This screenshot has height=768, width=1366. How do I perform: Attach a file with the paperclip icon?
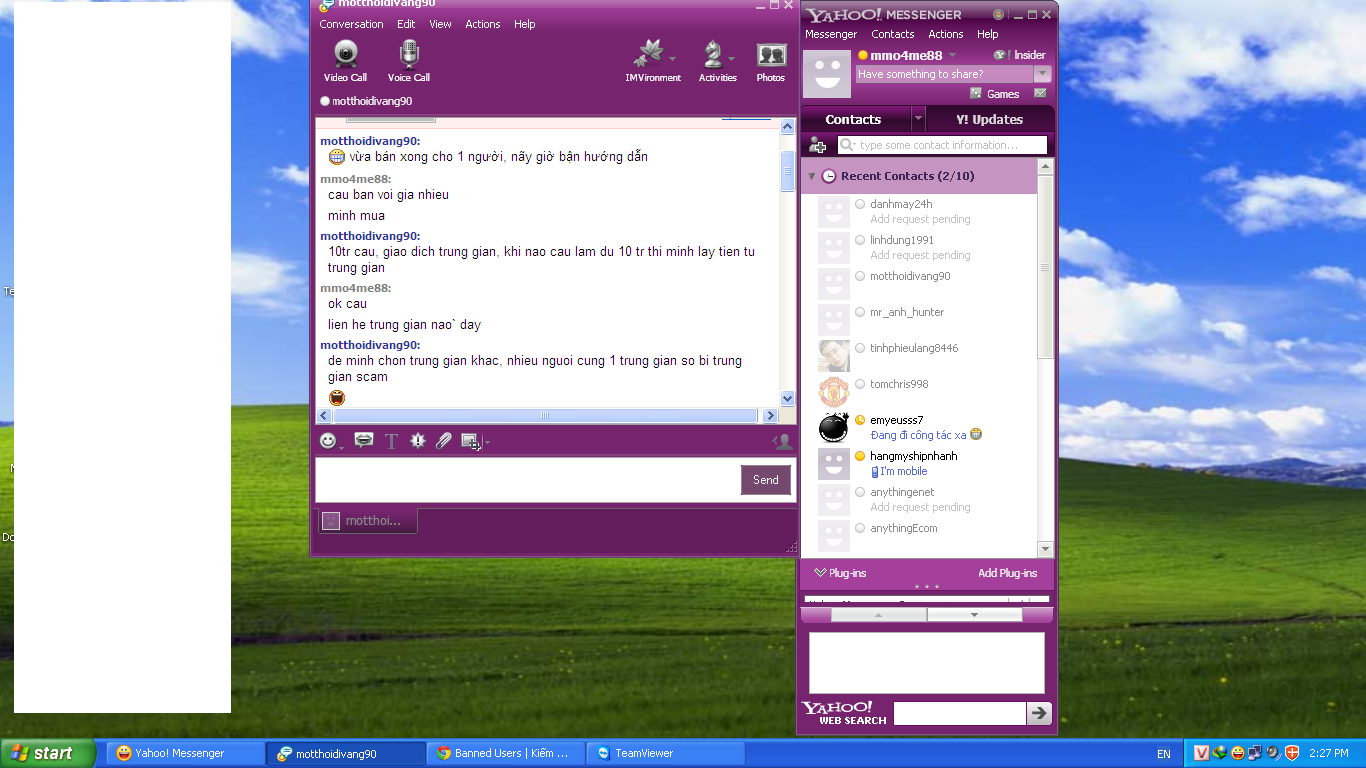point(444,441)
